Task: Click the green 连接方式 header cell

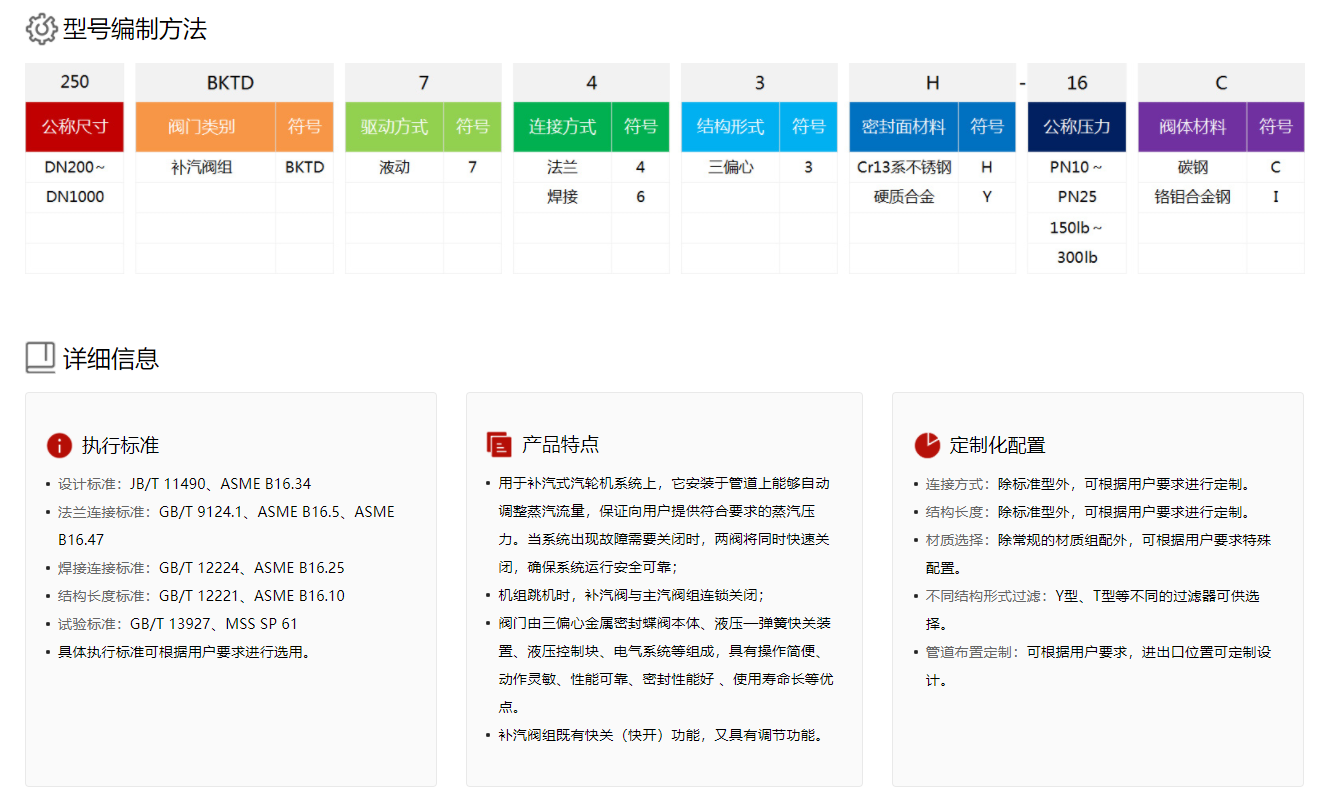Action: tap(562, 127)
